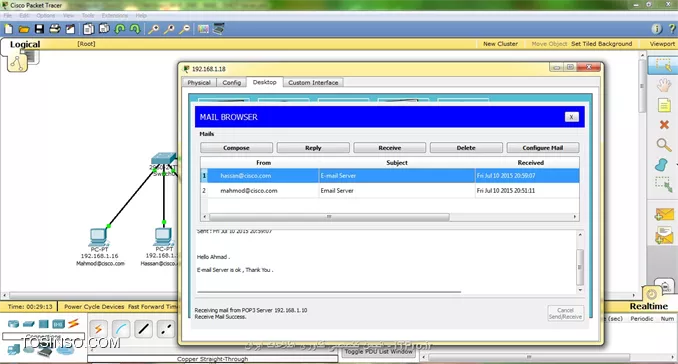Zoom out with the minus magnifier
Viewport: 678px width, 364px height.
pyautogui.click(x=185, y=29)
